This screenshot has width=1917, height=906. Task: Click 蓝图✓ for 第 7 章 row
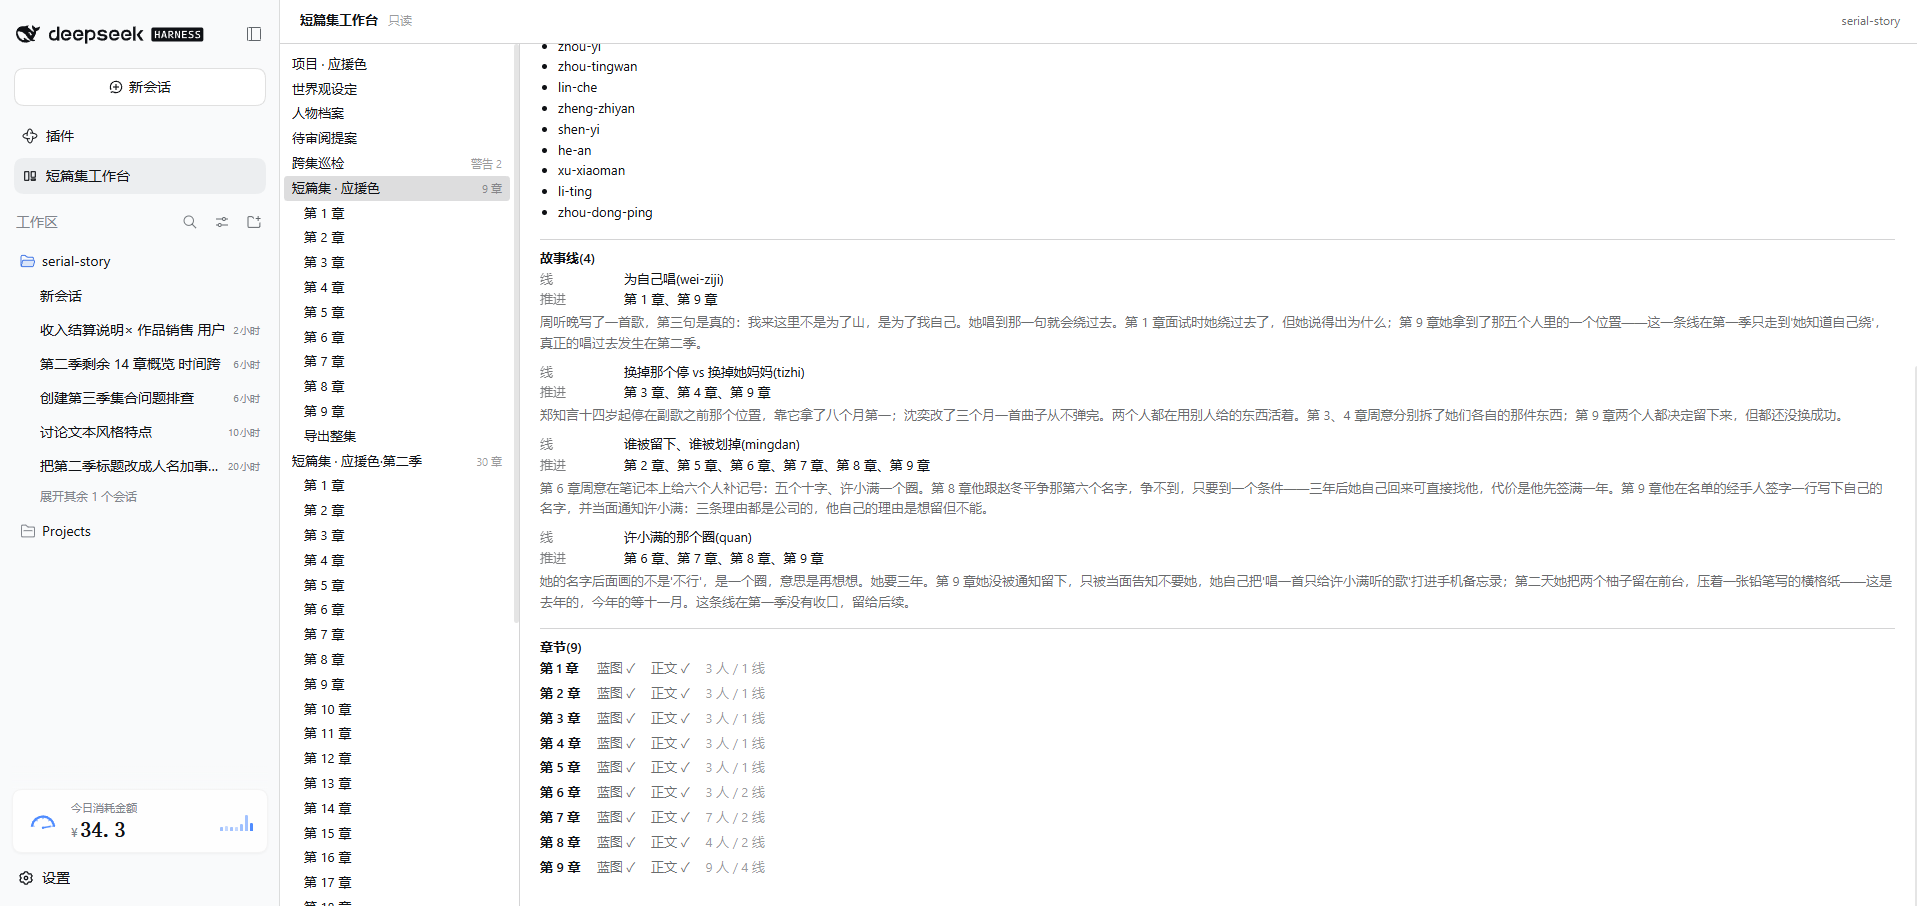tap(616, 818)
